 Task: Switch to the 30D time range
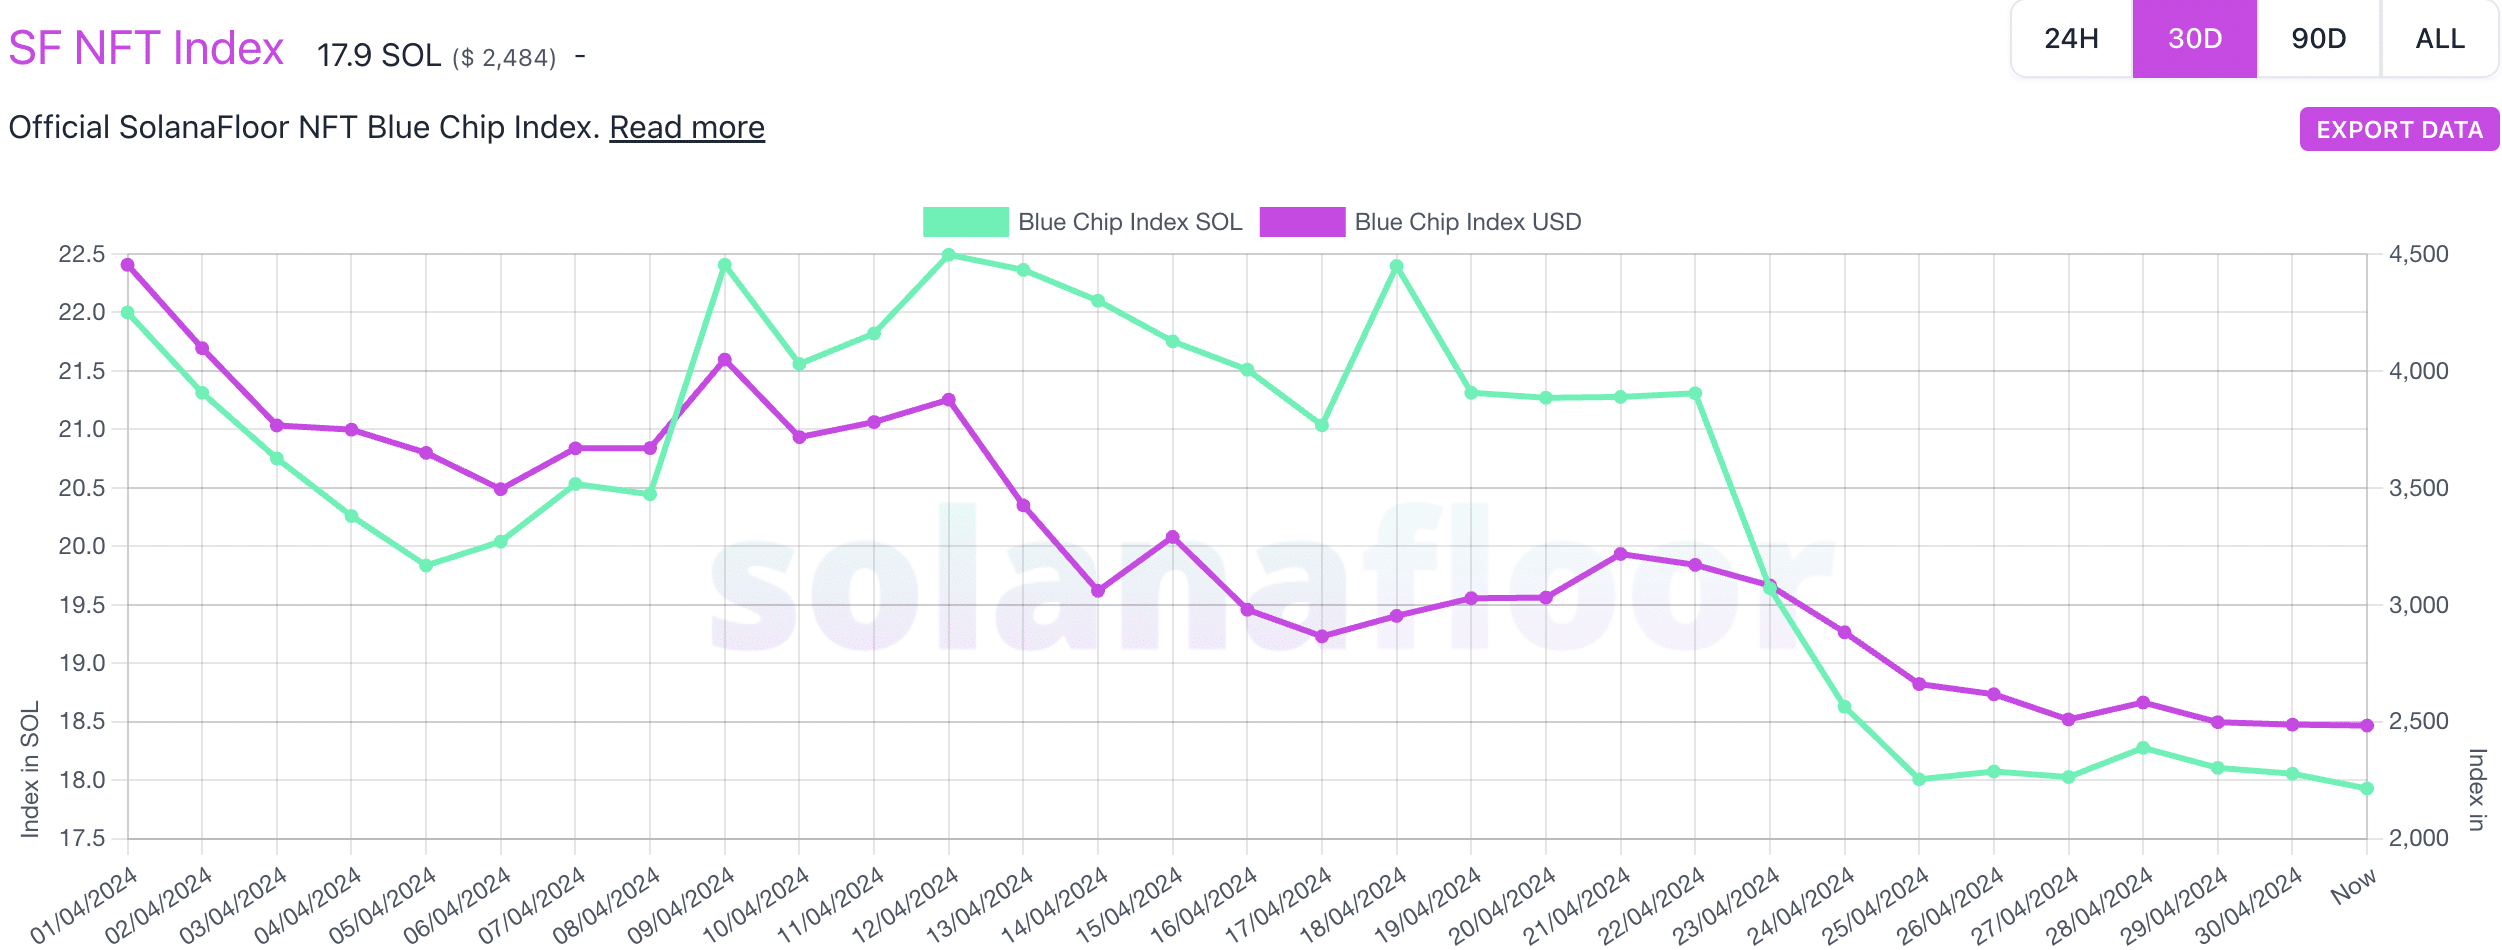[x=2194, y=39]
